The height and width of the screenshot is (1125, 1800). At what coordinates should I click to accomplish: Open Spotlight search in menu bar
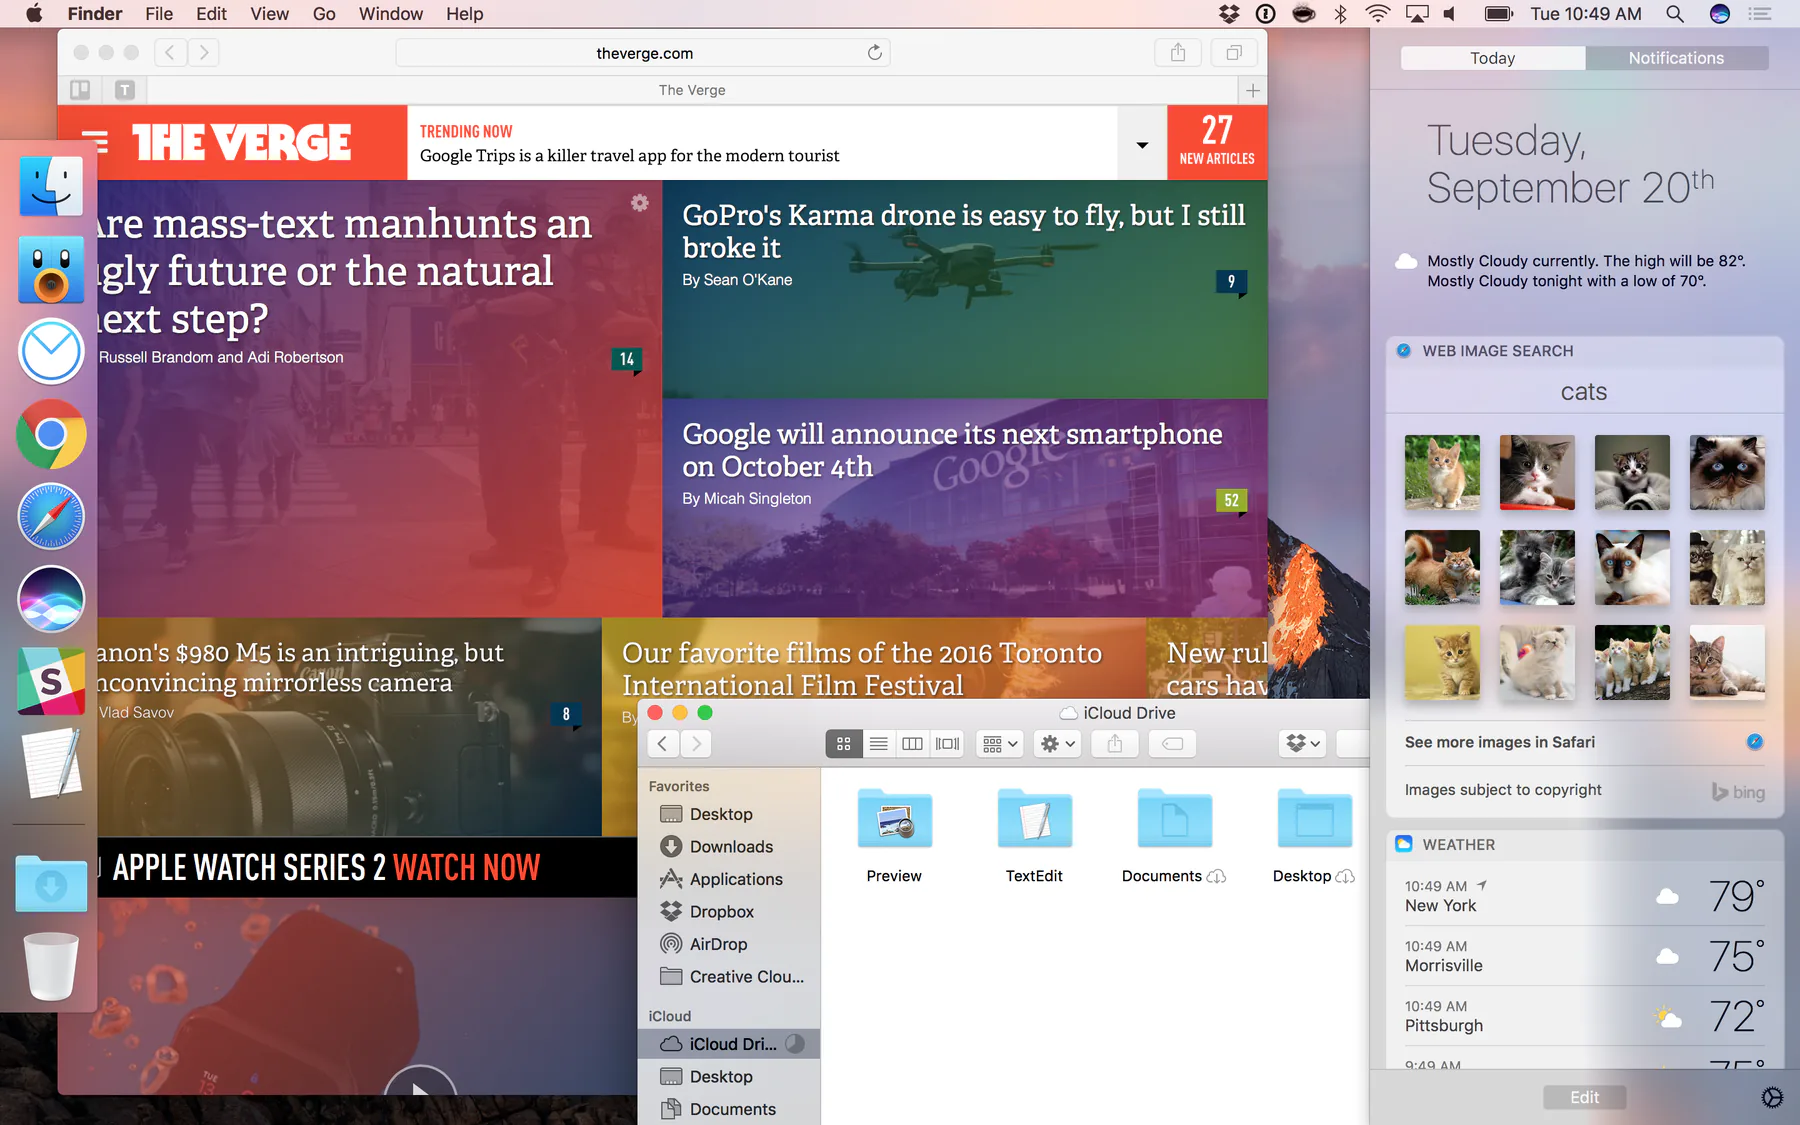click(x=1675, y=14)
